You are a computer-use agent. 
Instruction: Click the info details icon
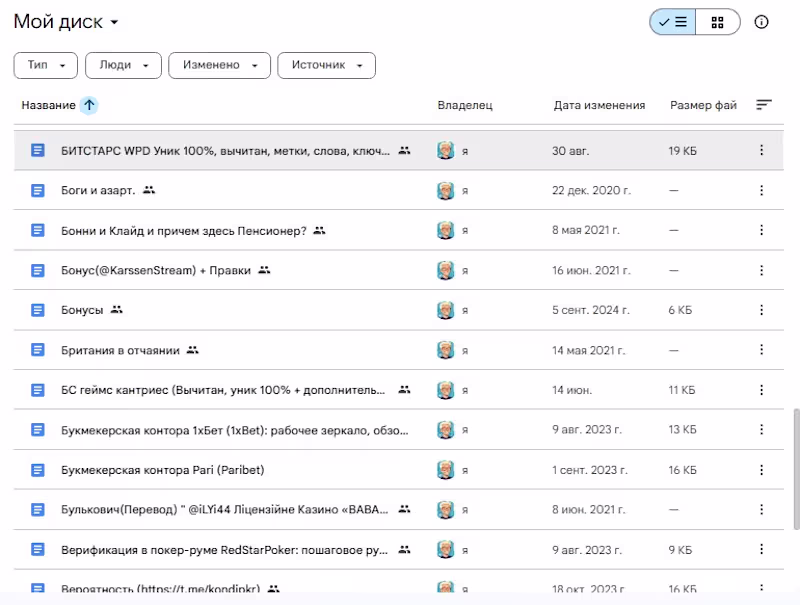pos(761,22)
